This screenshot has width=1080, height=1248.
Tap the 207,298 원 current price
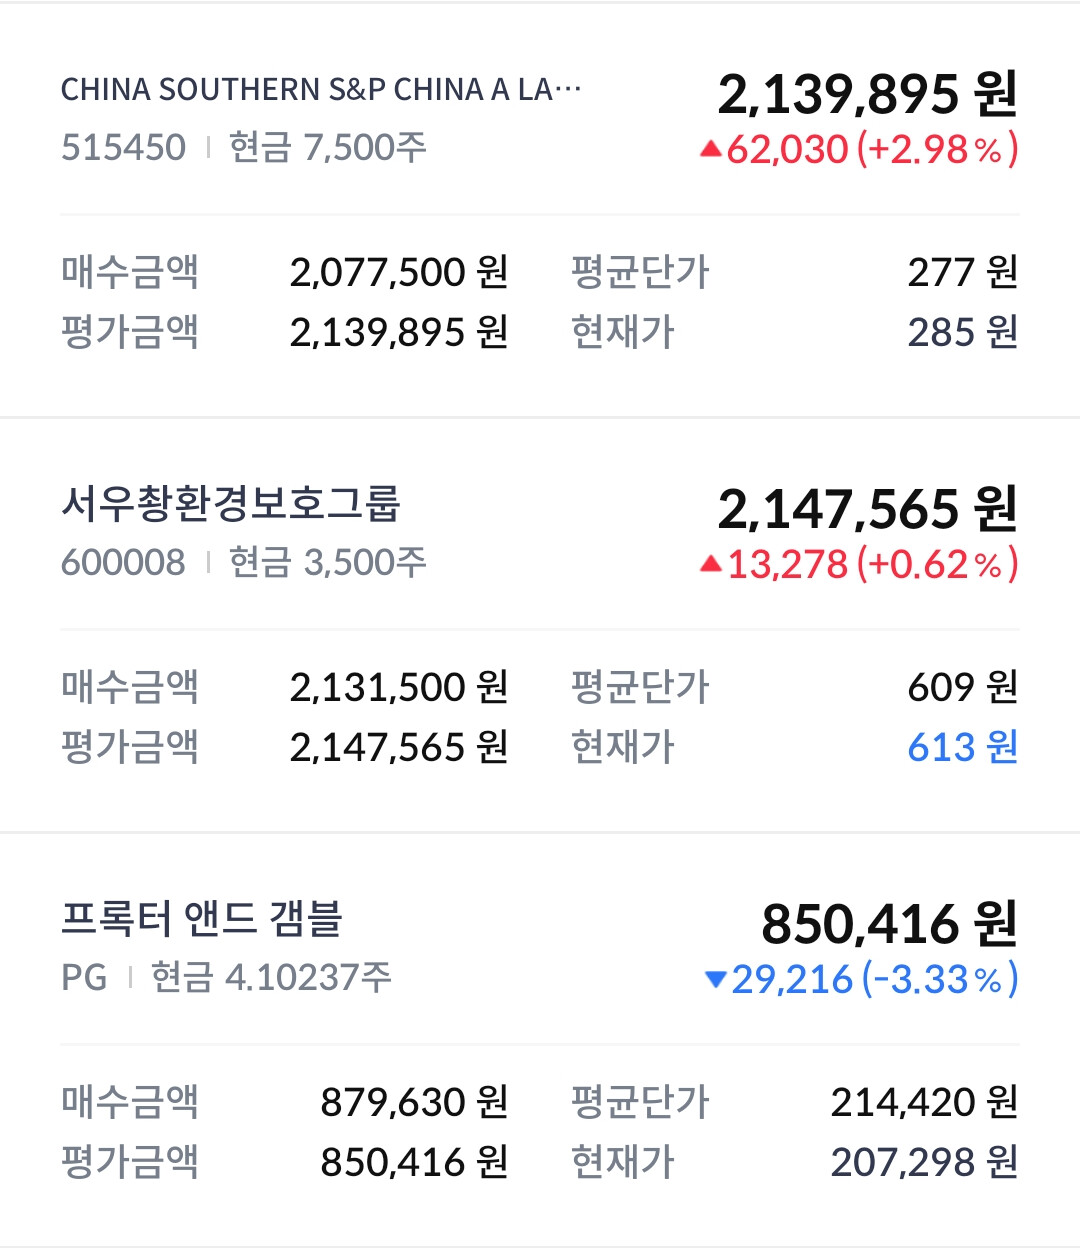pos(924,1162)
